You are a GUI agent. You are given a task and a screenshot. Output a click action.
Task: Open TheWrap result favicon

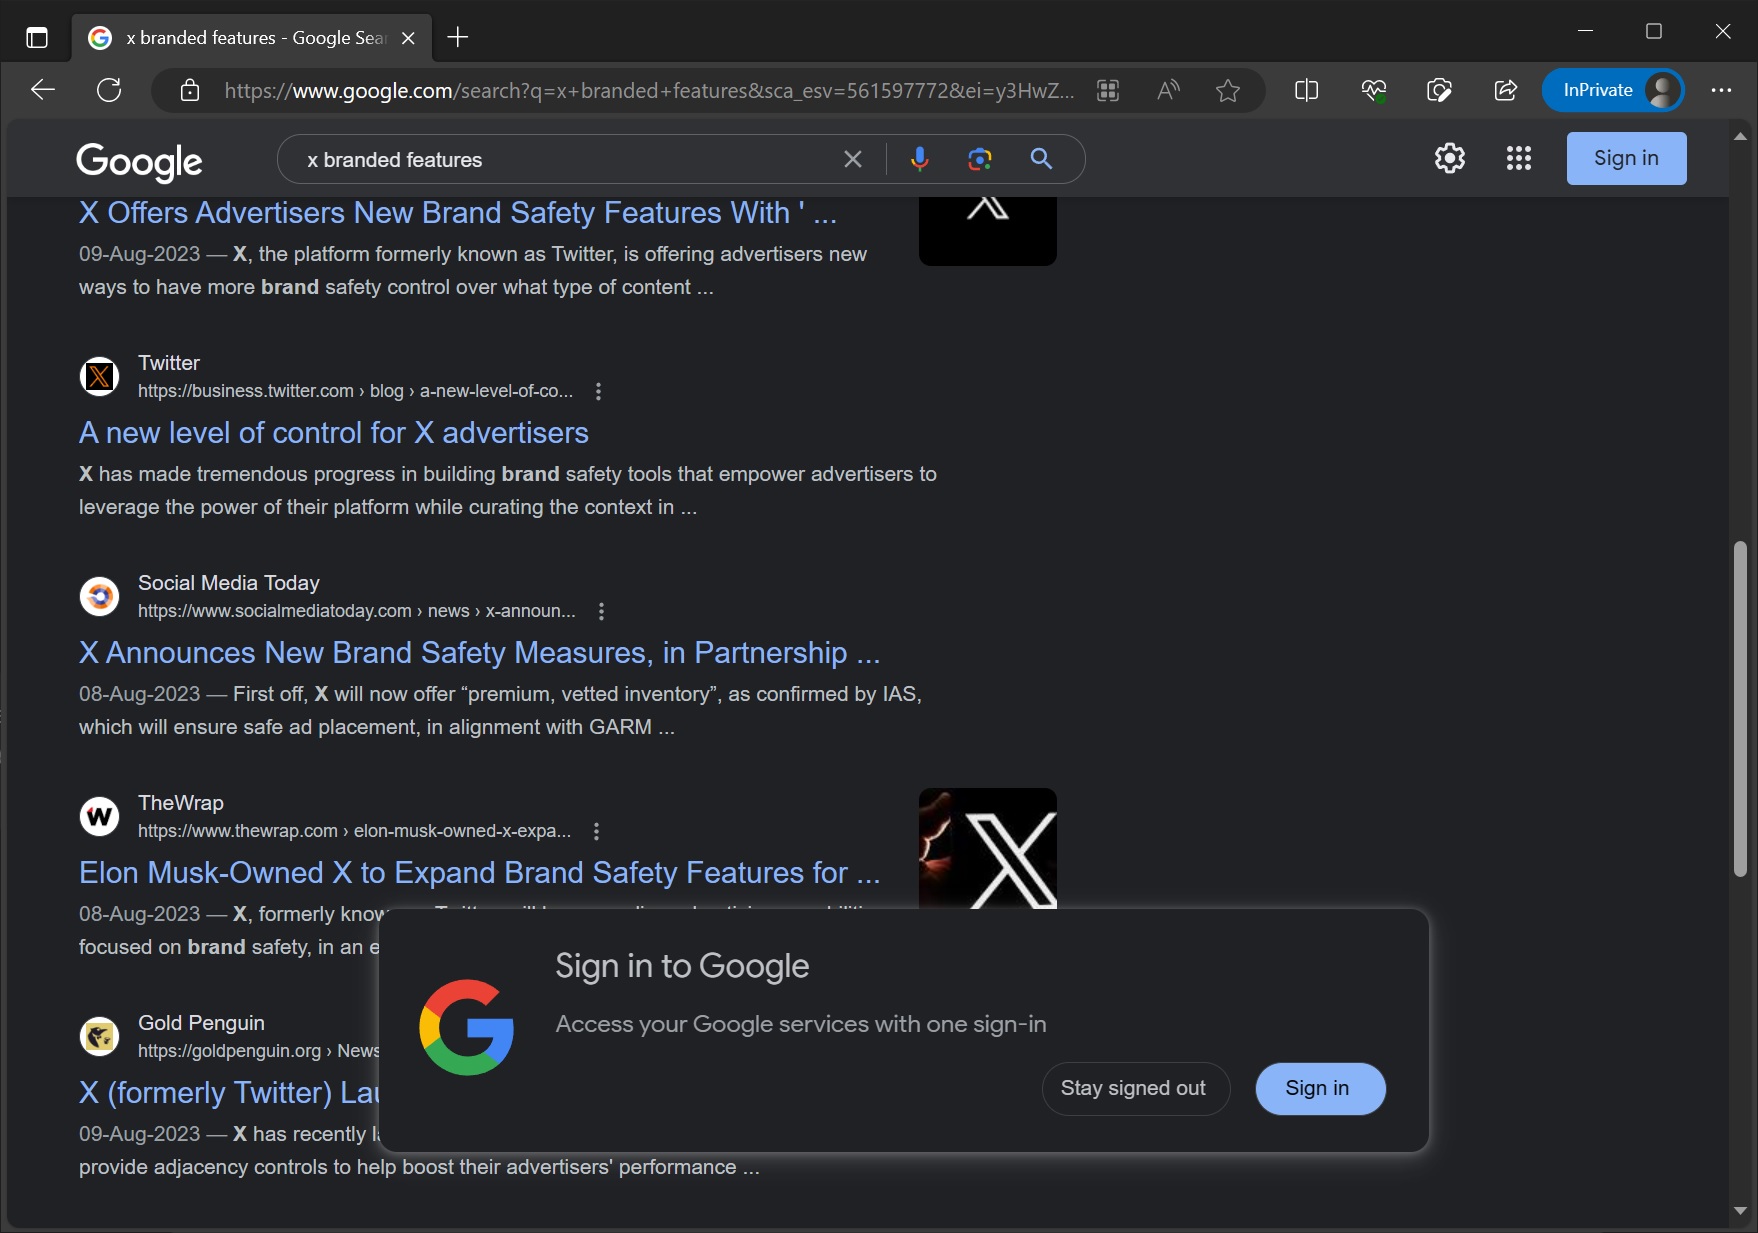99,816
